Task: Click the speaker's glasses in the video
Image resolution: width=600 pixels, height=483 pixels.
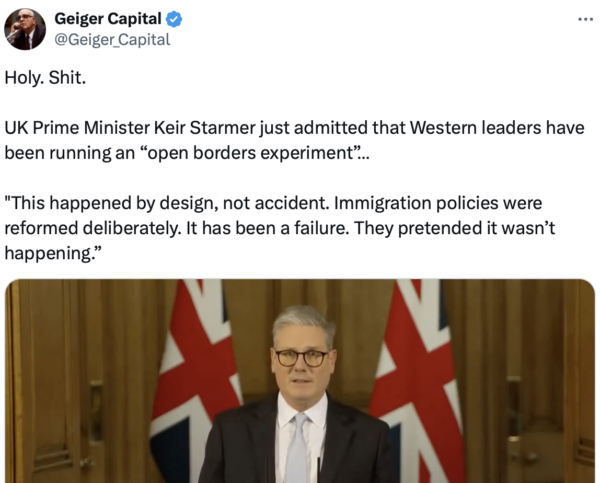Action: pos(302,355)
